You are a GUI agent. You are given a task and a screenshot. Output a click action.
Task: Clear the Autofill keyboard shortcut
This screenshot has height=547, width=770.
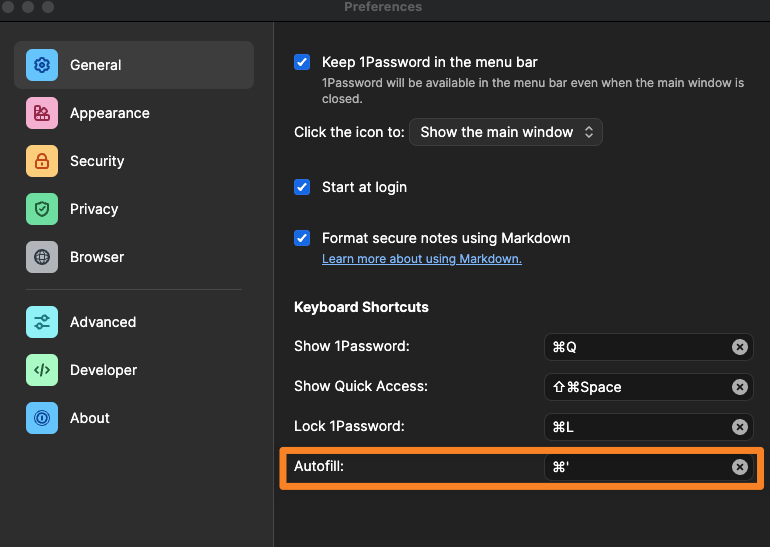739,467
